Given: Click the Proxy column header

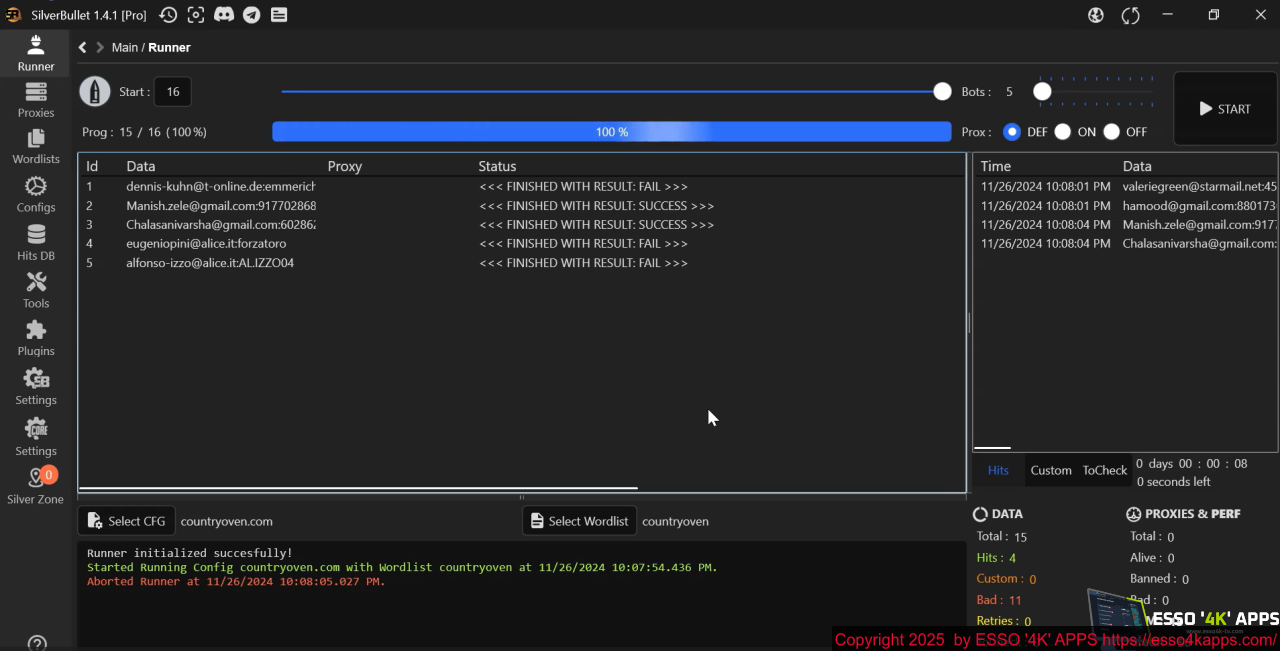Looking at the screenshot, I should (x=345, y=166).
